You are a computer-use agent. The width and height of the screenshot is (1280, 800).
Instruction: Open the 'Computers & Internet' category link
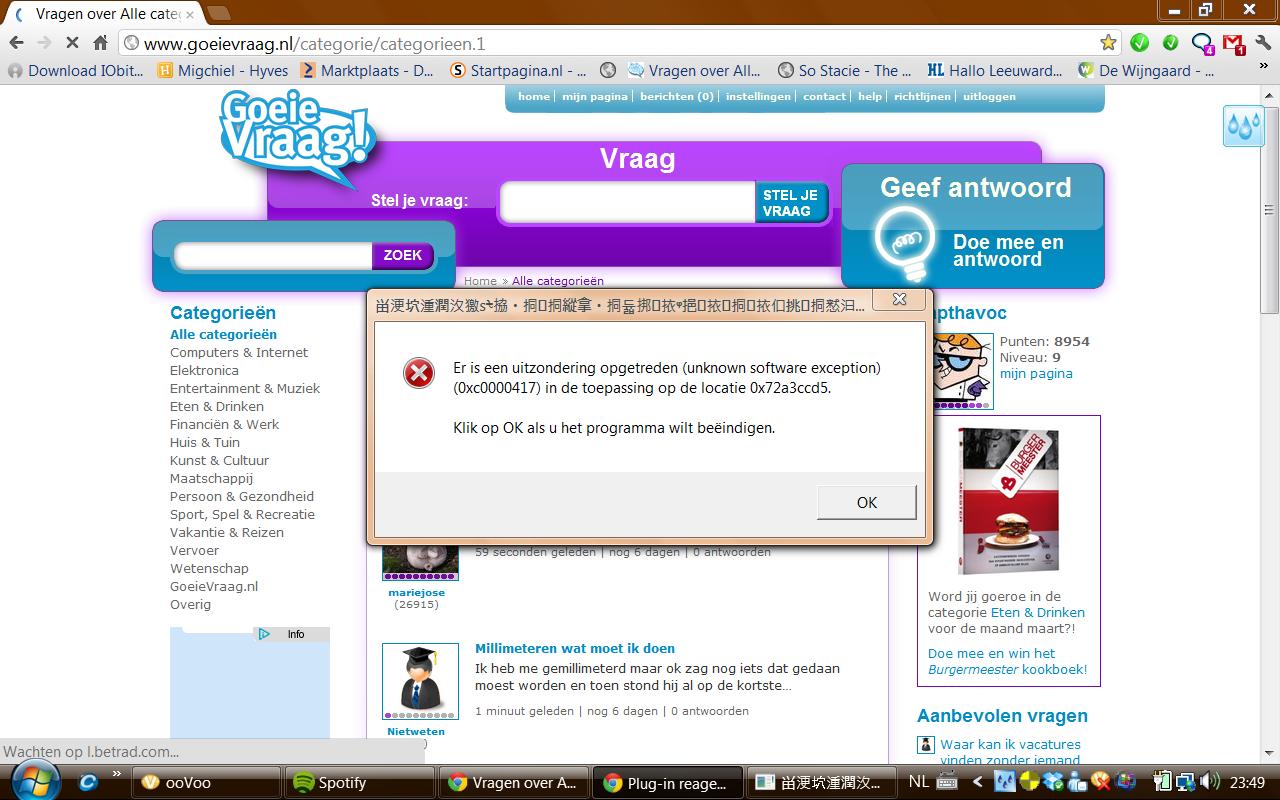coord(239,353)
